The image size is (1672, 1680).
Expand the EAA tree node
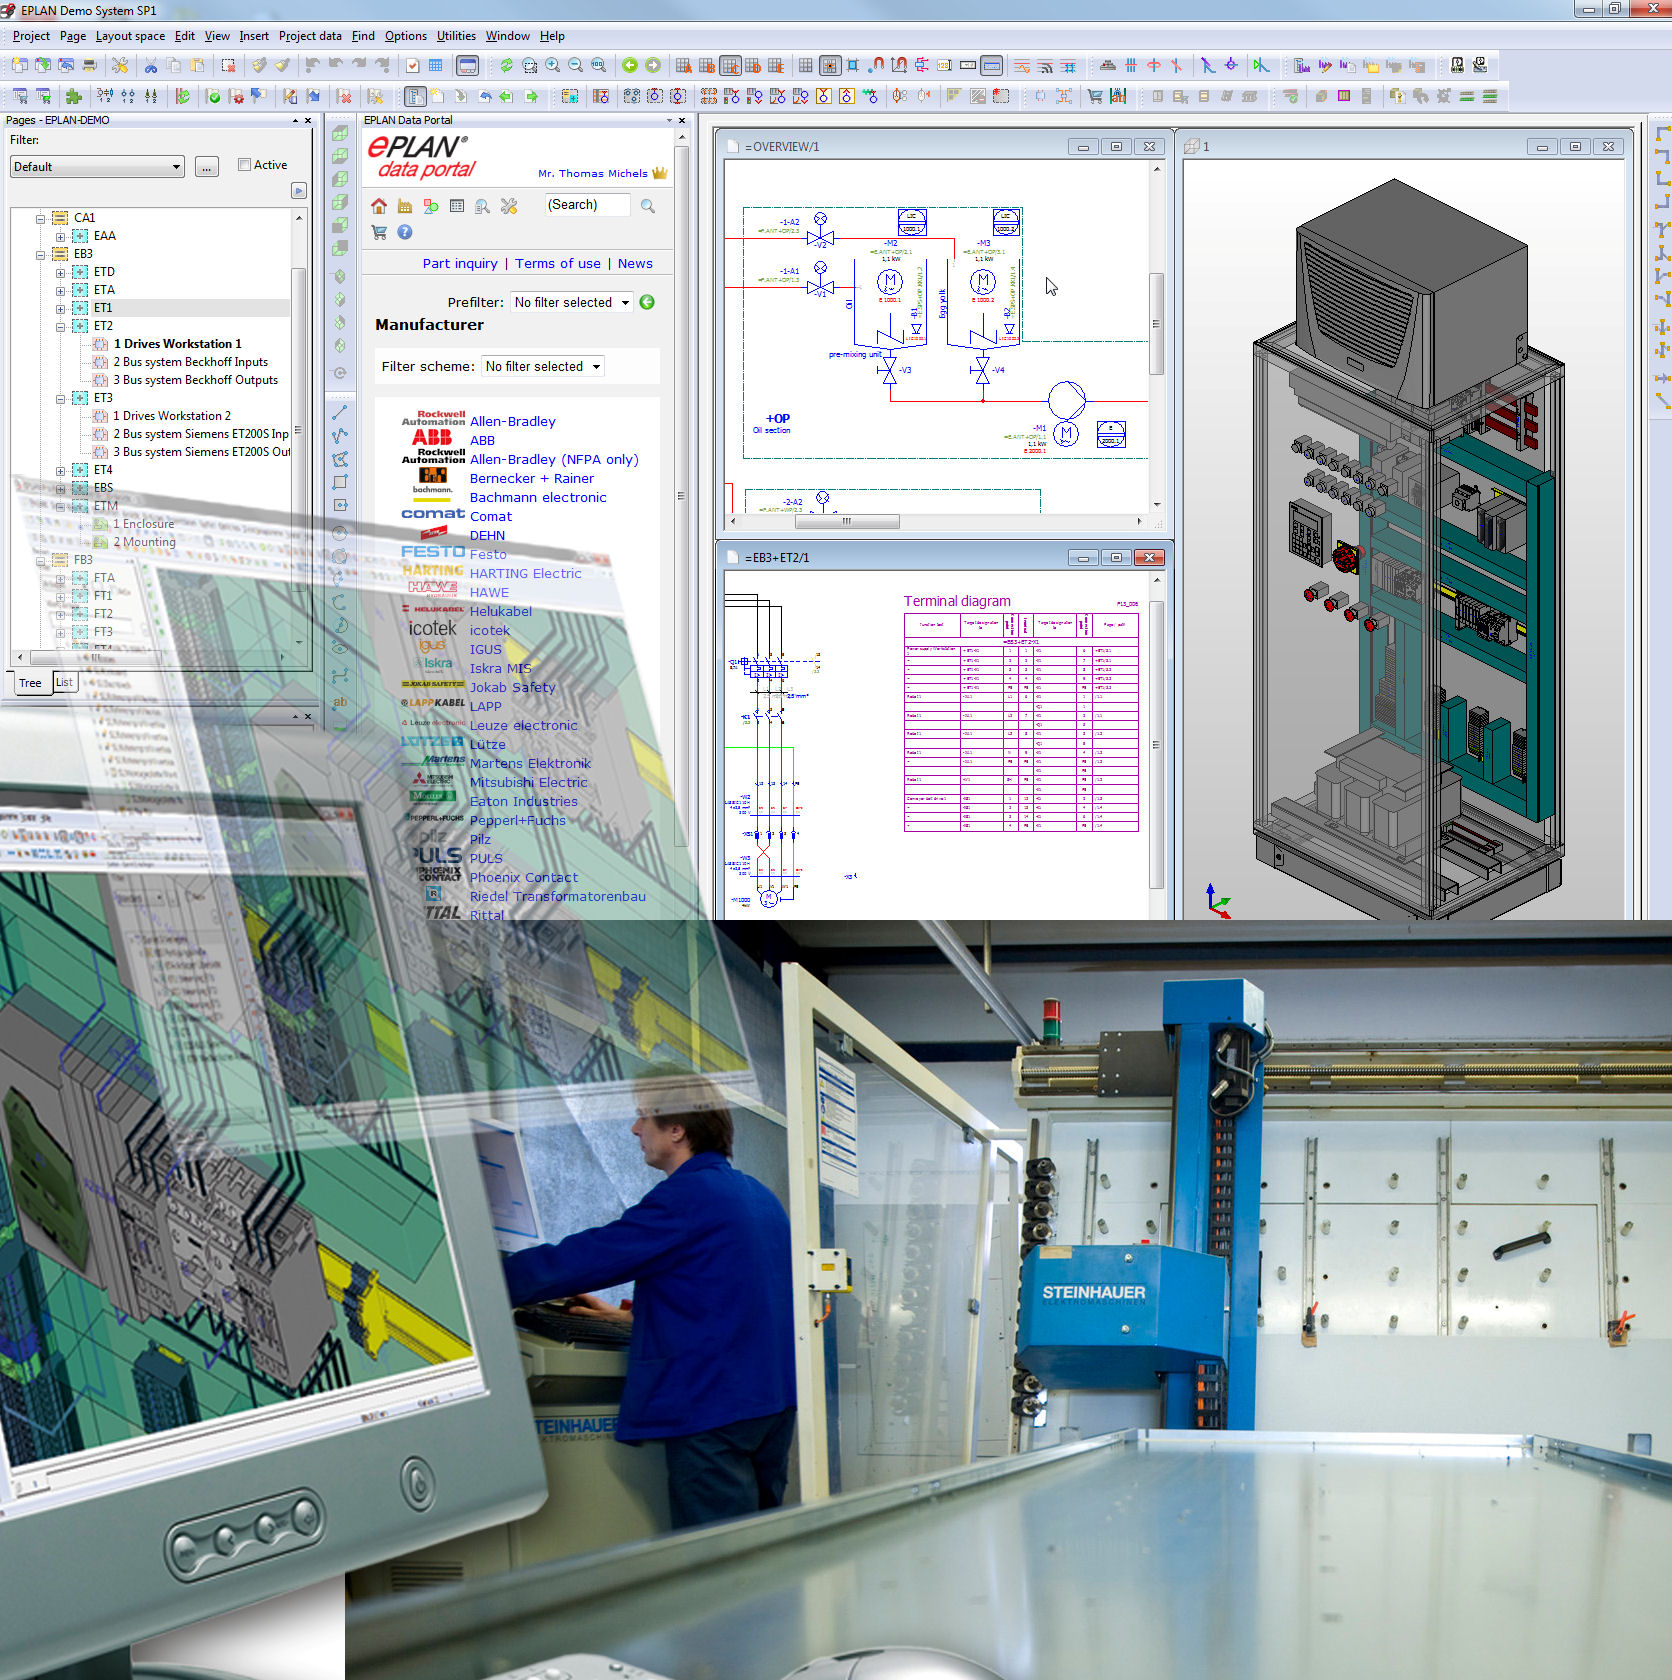[61, 237]
